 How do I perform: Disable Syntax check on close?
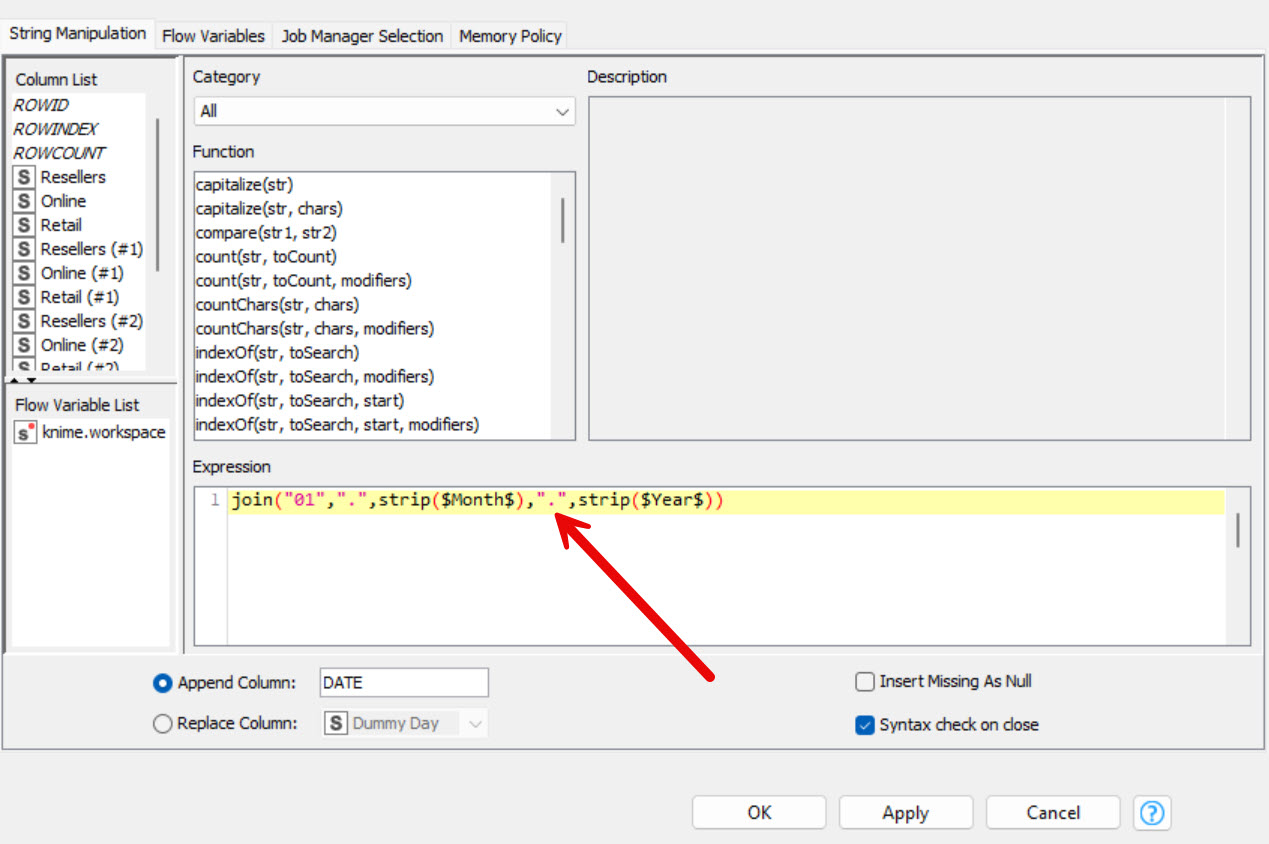click(865, 725)
